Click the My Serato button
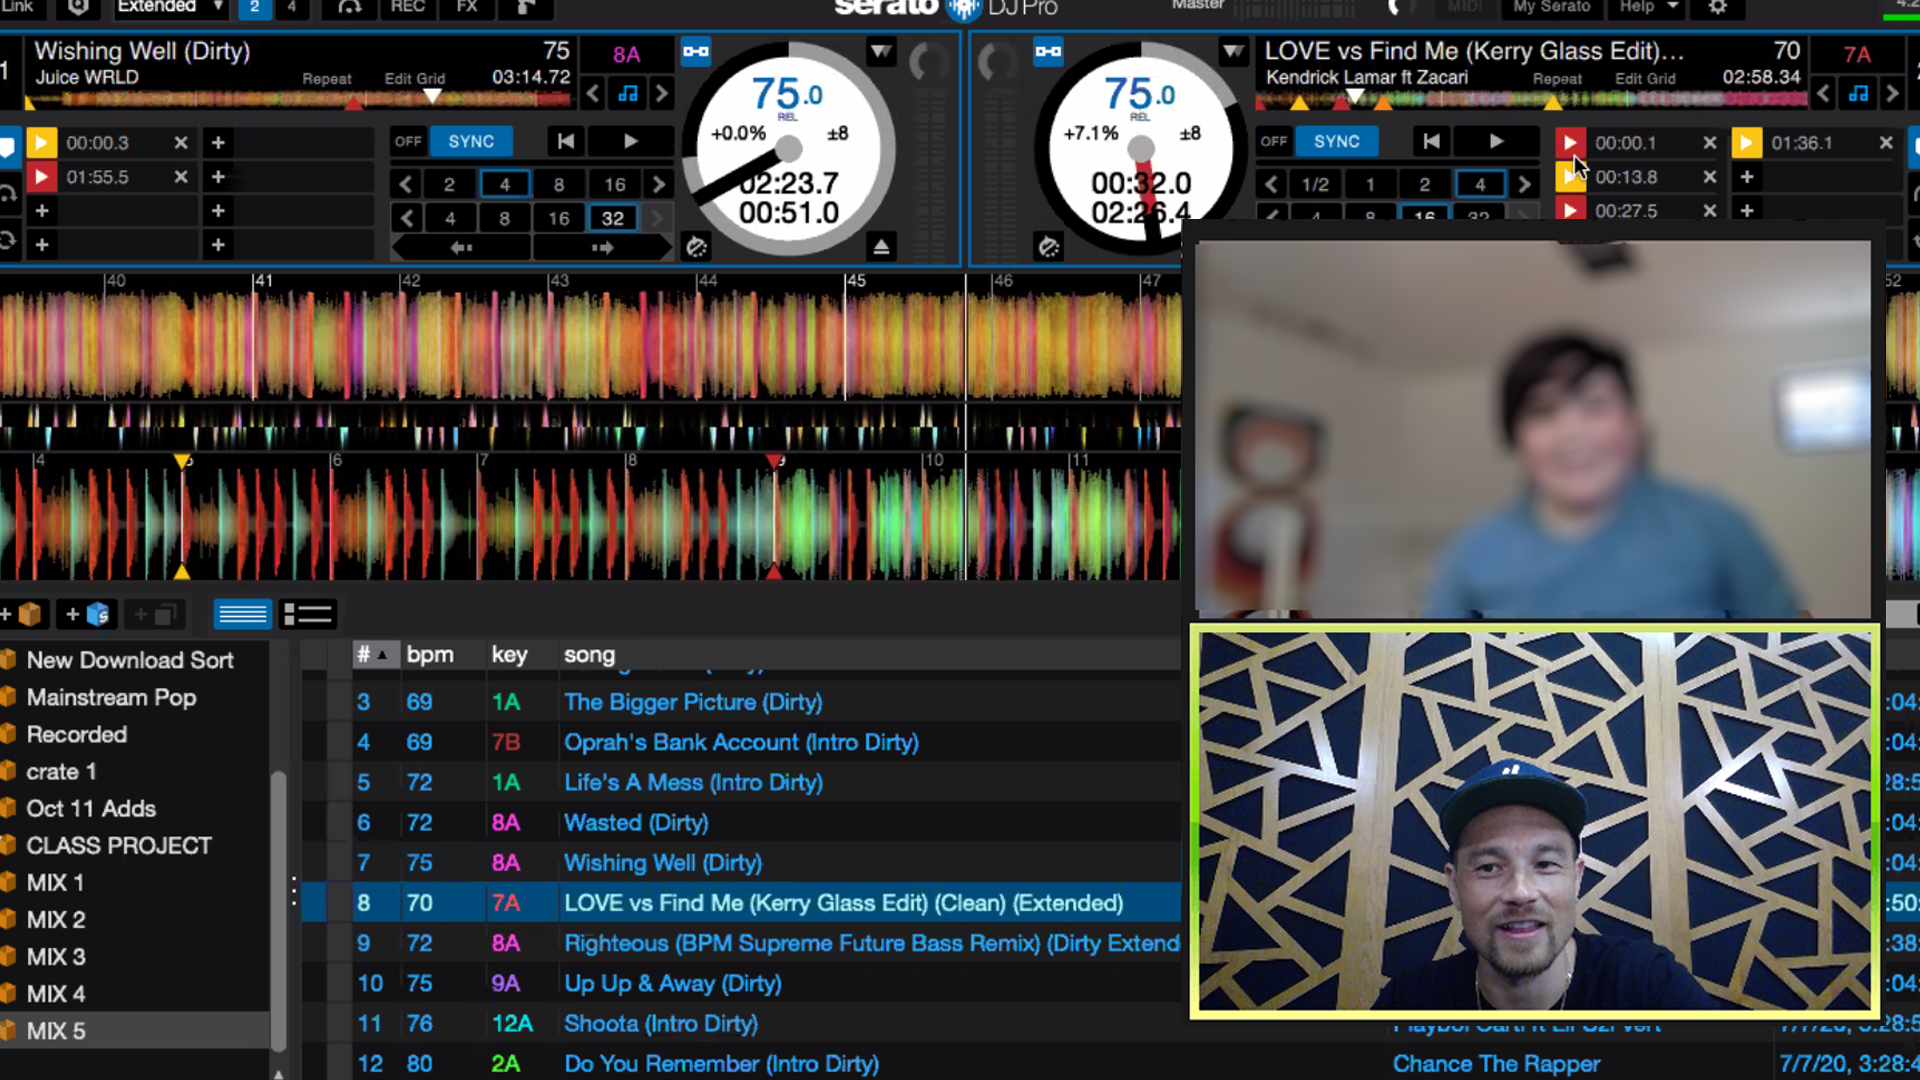The image size is (1920, 1080). coord(1551,8)
